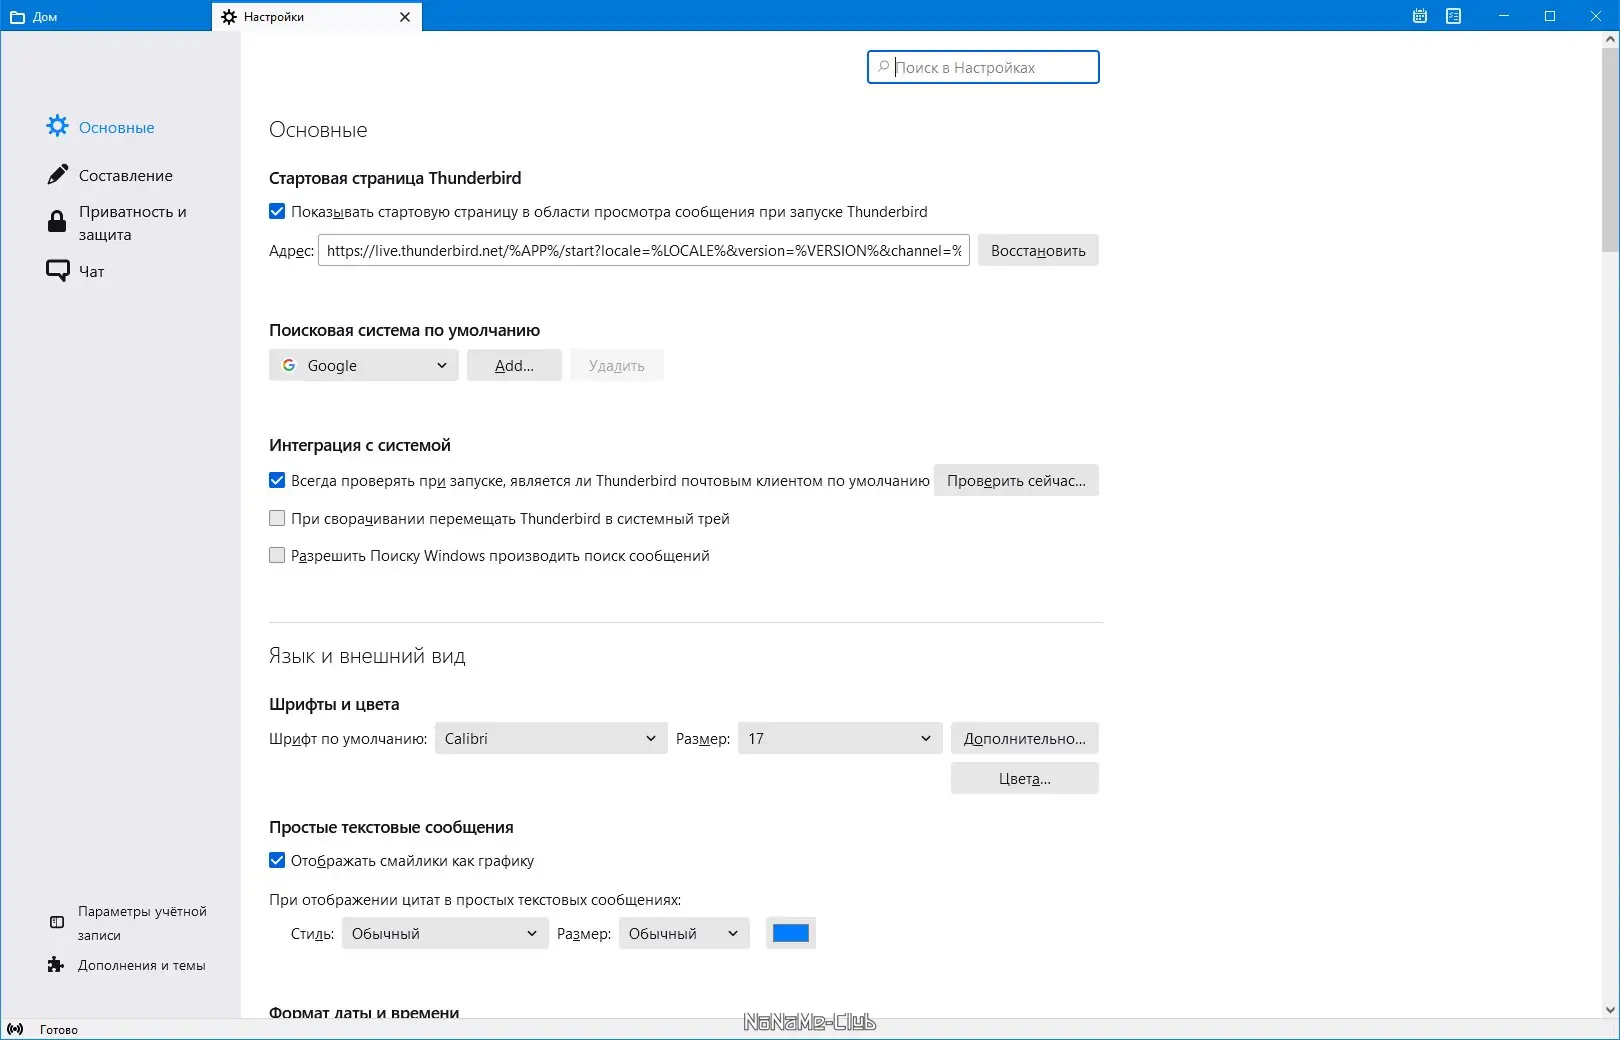The height and width of the screenshot is (1040, 1620).
Task: Click the Интеграция с системой heading
Action: (x=360, y=445)
